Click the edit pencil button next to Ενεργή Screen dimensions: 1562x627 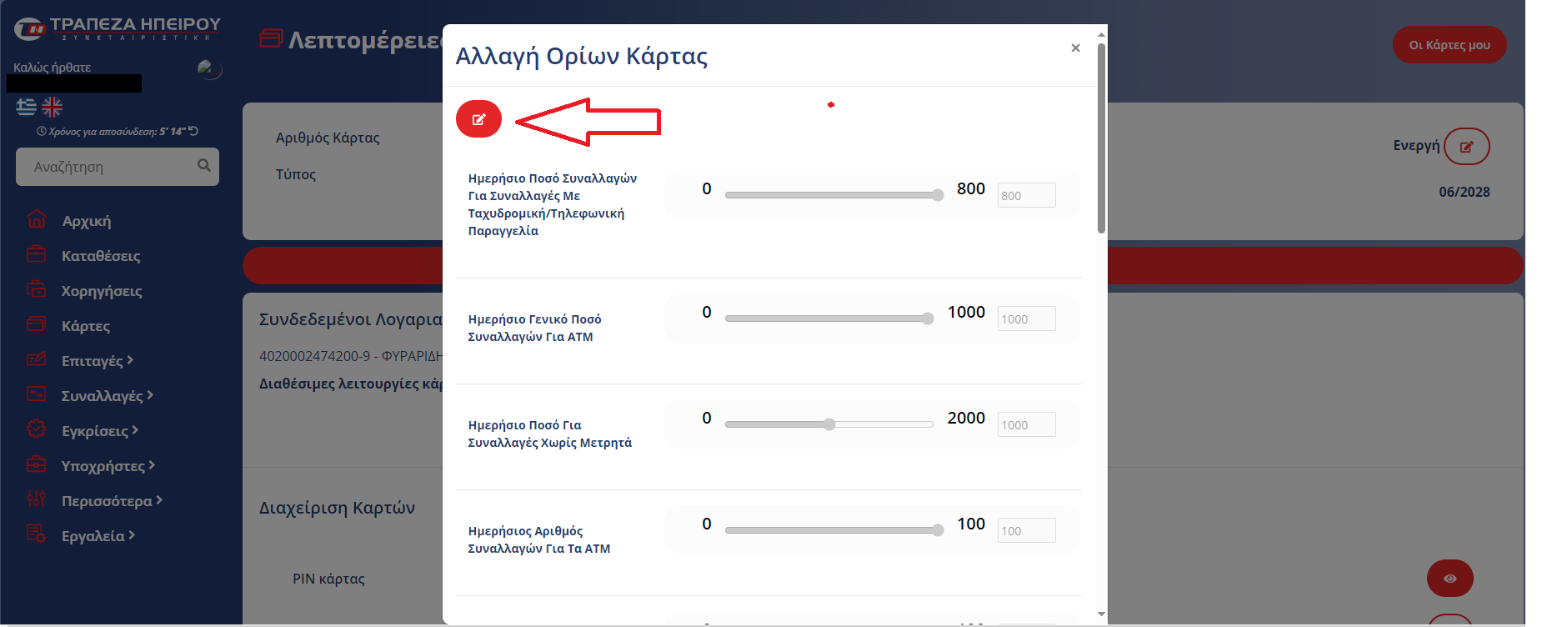click(x=1467, y=146)
